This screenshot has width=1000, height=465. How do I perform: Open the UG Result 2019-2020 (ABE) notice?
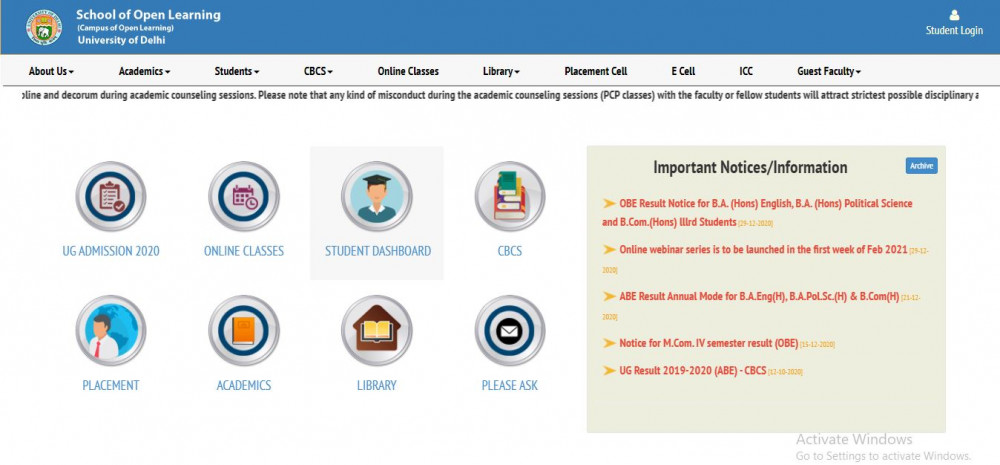coord(691,370)
